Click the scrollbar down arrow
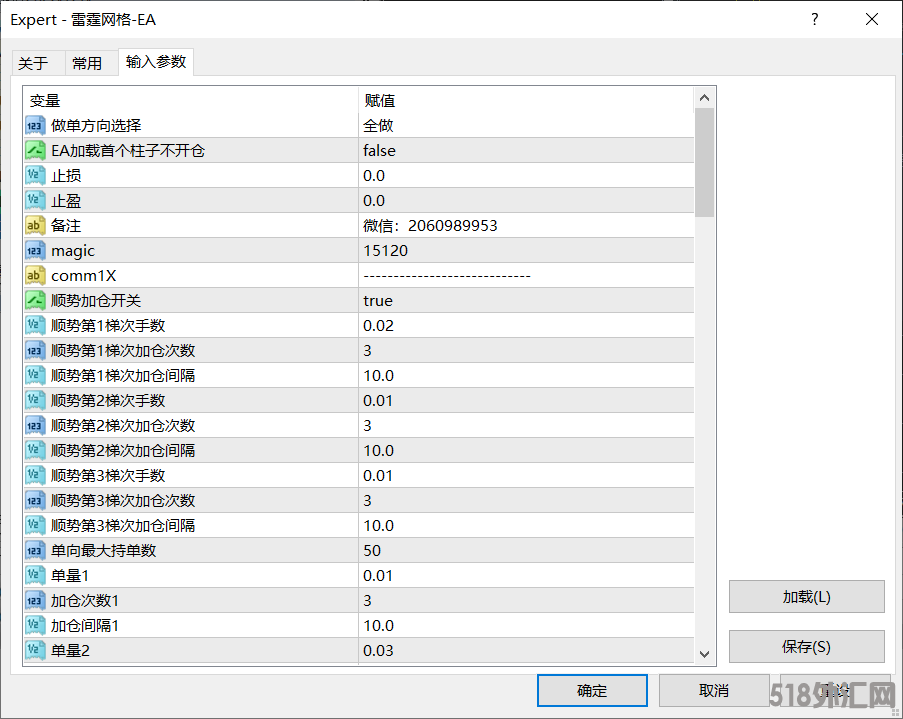903x719 pixels. (704, 653)
